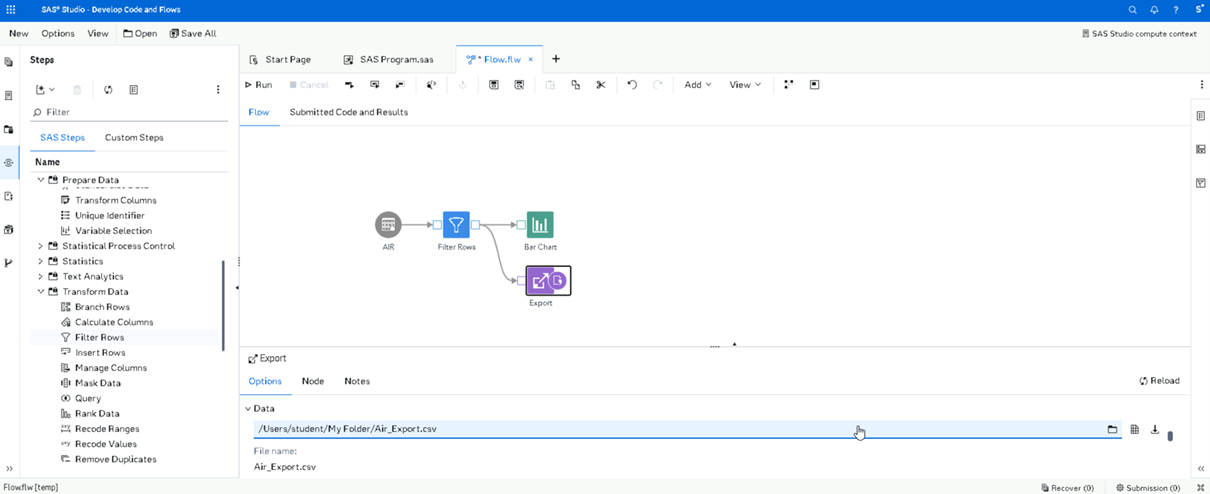1210x494 pixels.
Task: Select Unique Identifier step
Action: point(109,215)
